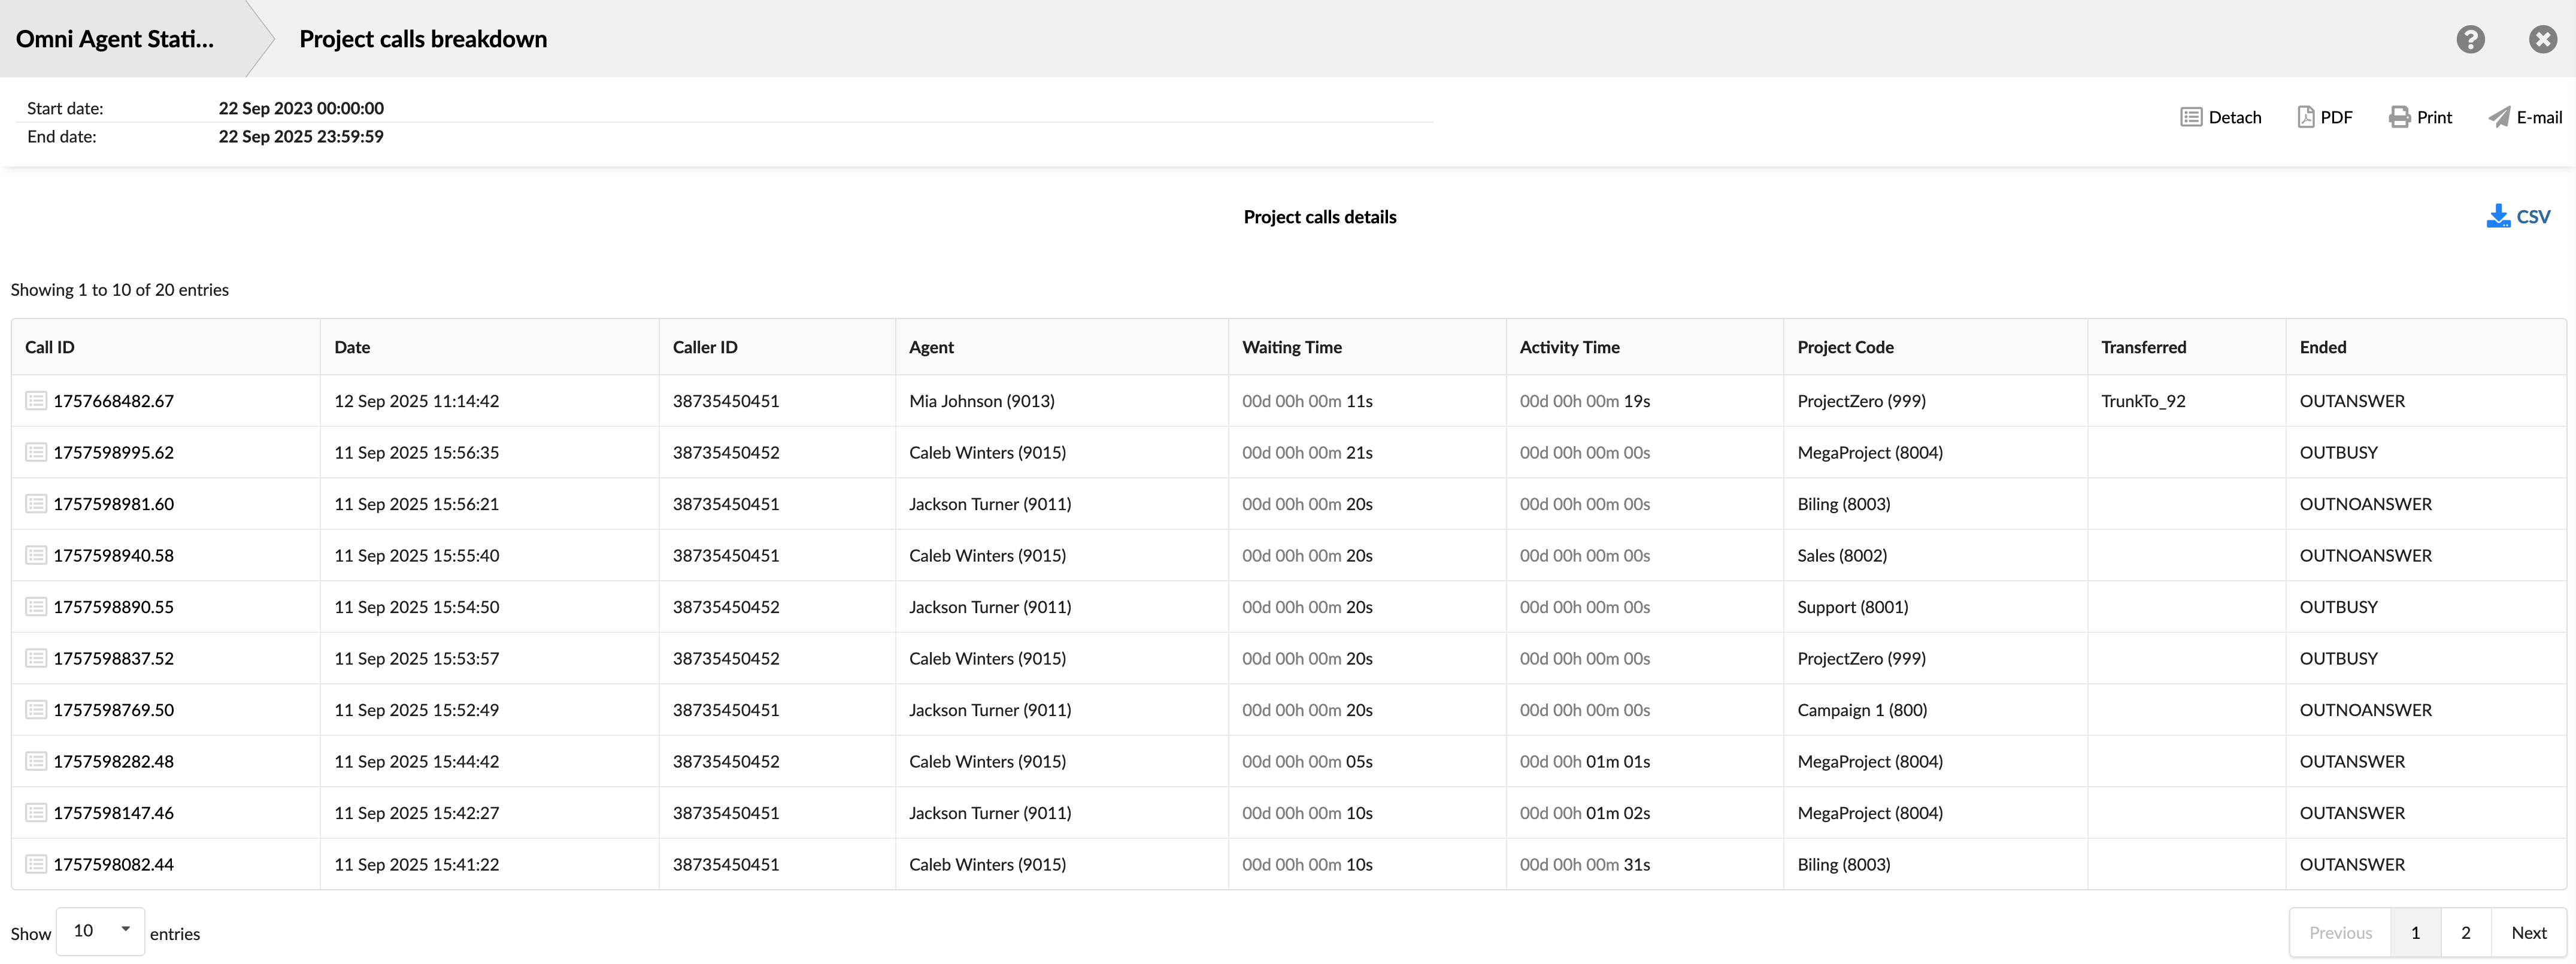2576x964 pixels.
Task: Sort table by Project Code header
Action: pos(1844,347)
